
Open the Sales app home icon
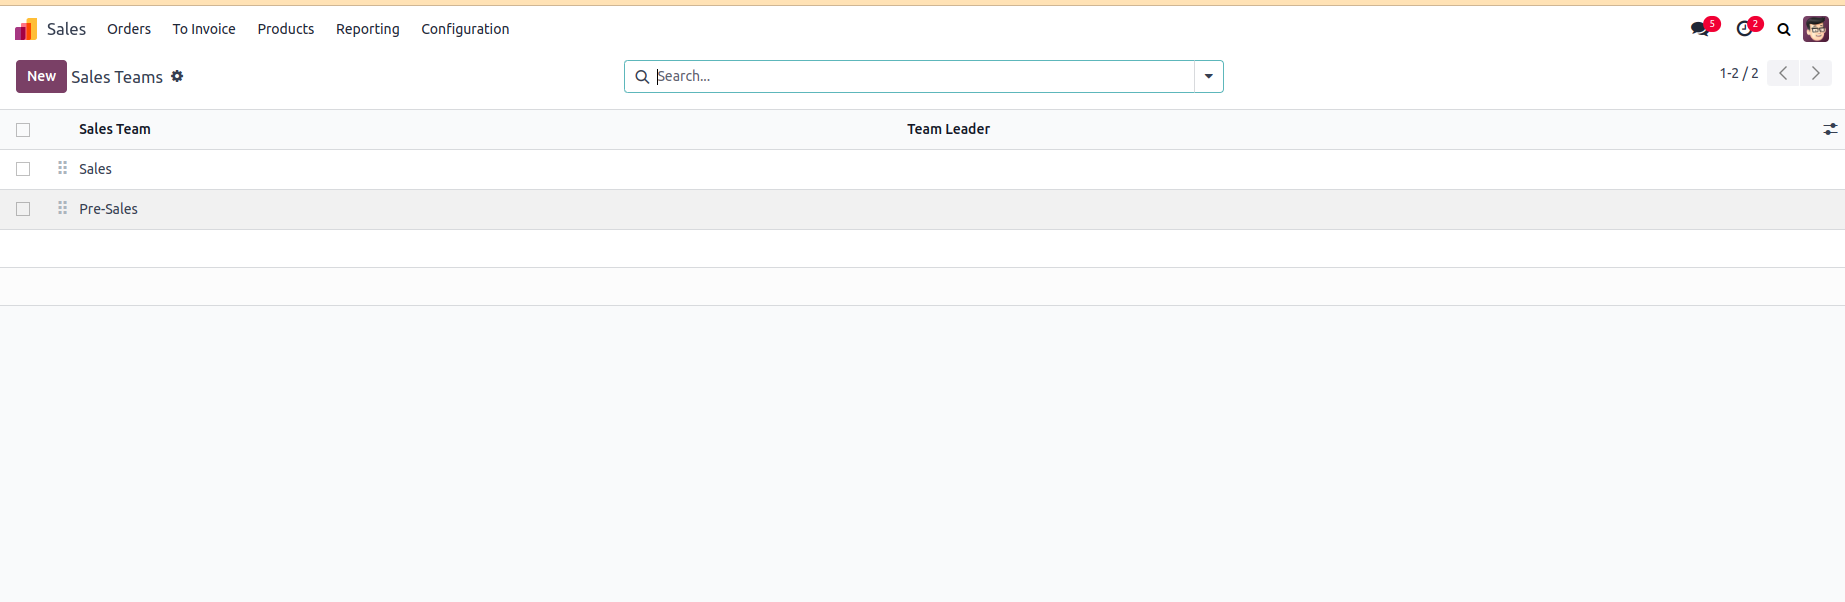pos(26,29)
